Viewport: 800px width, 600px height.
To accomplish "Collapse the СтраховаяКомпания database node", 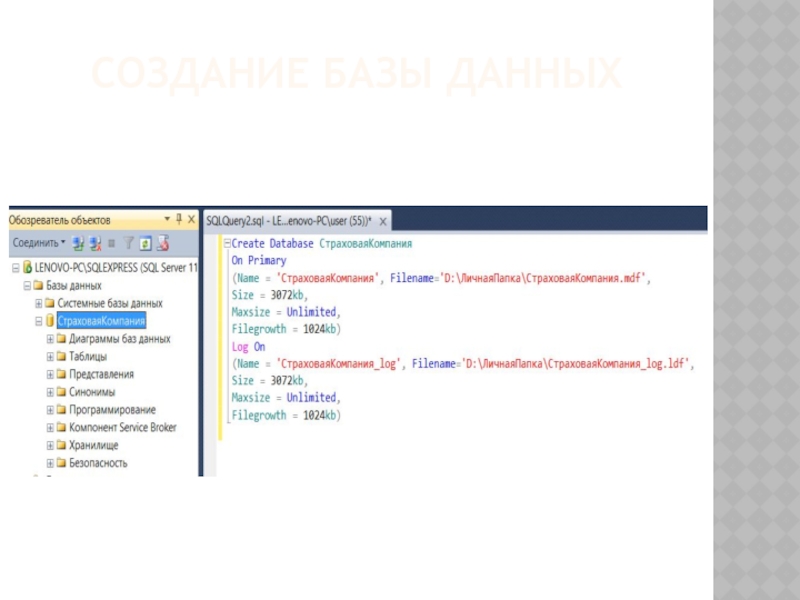I will click(39, 321).
